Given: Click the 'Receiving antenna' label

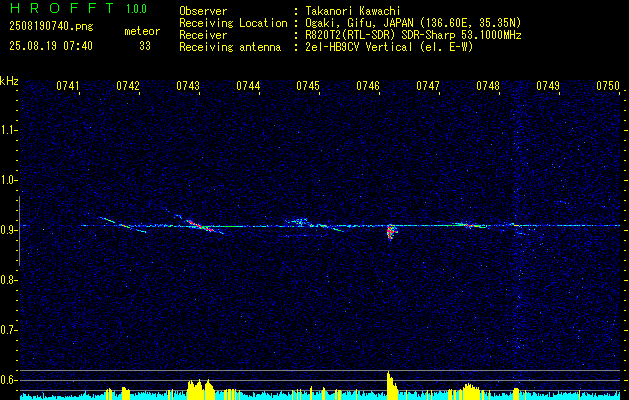Looking at the screenshot, I should coord(230,47).
